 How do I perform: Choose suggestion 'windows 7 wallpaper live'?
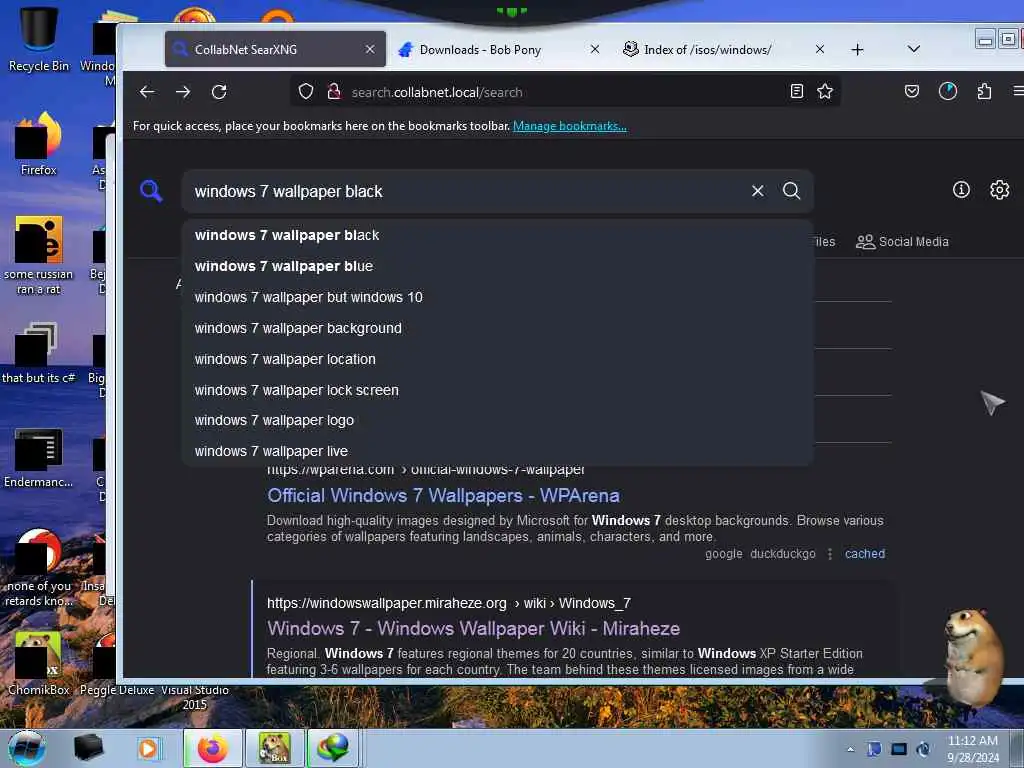498,451
